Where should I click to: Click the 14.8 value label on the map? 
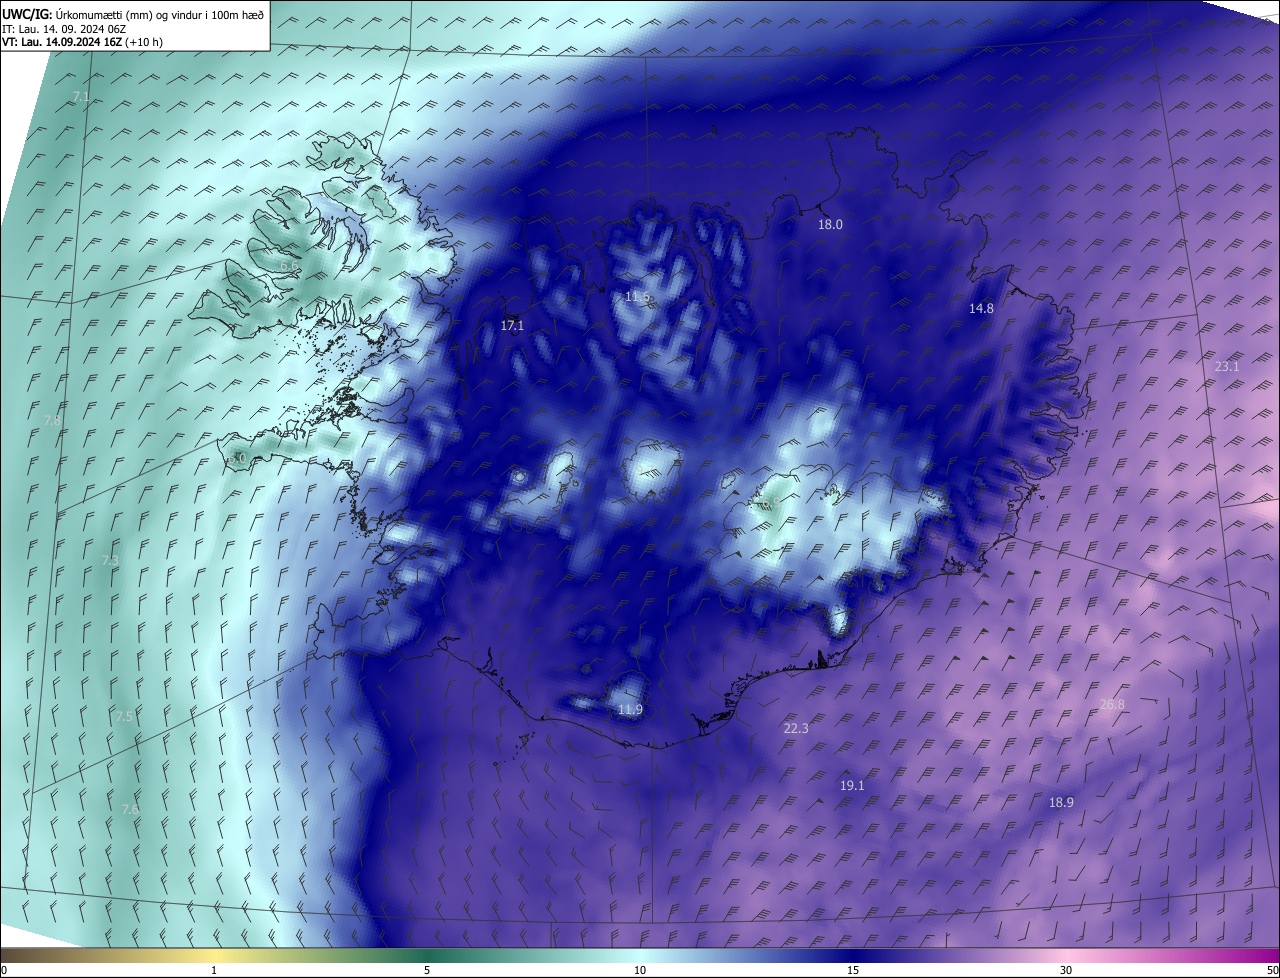pyautogui.click(x=981, y=309)
